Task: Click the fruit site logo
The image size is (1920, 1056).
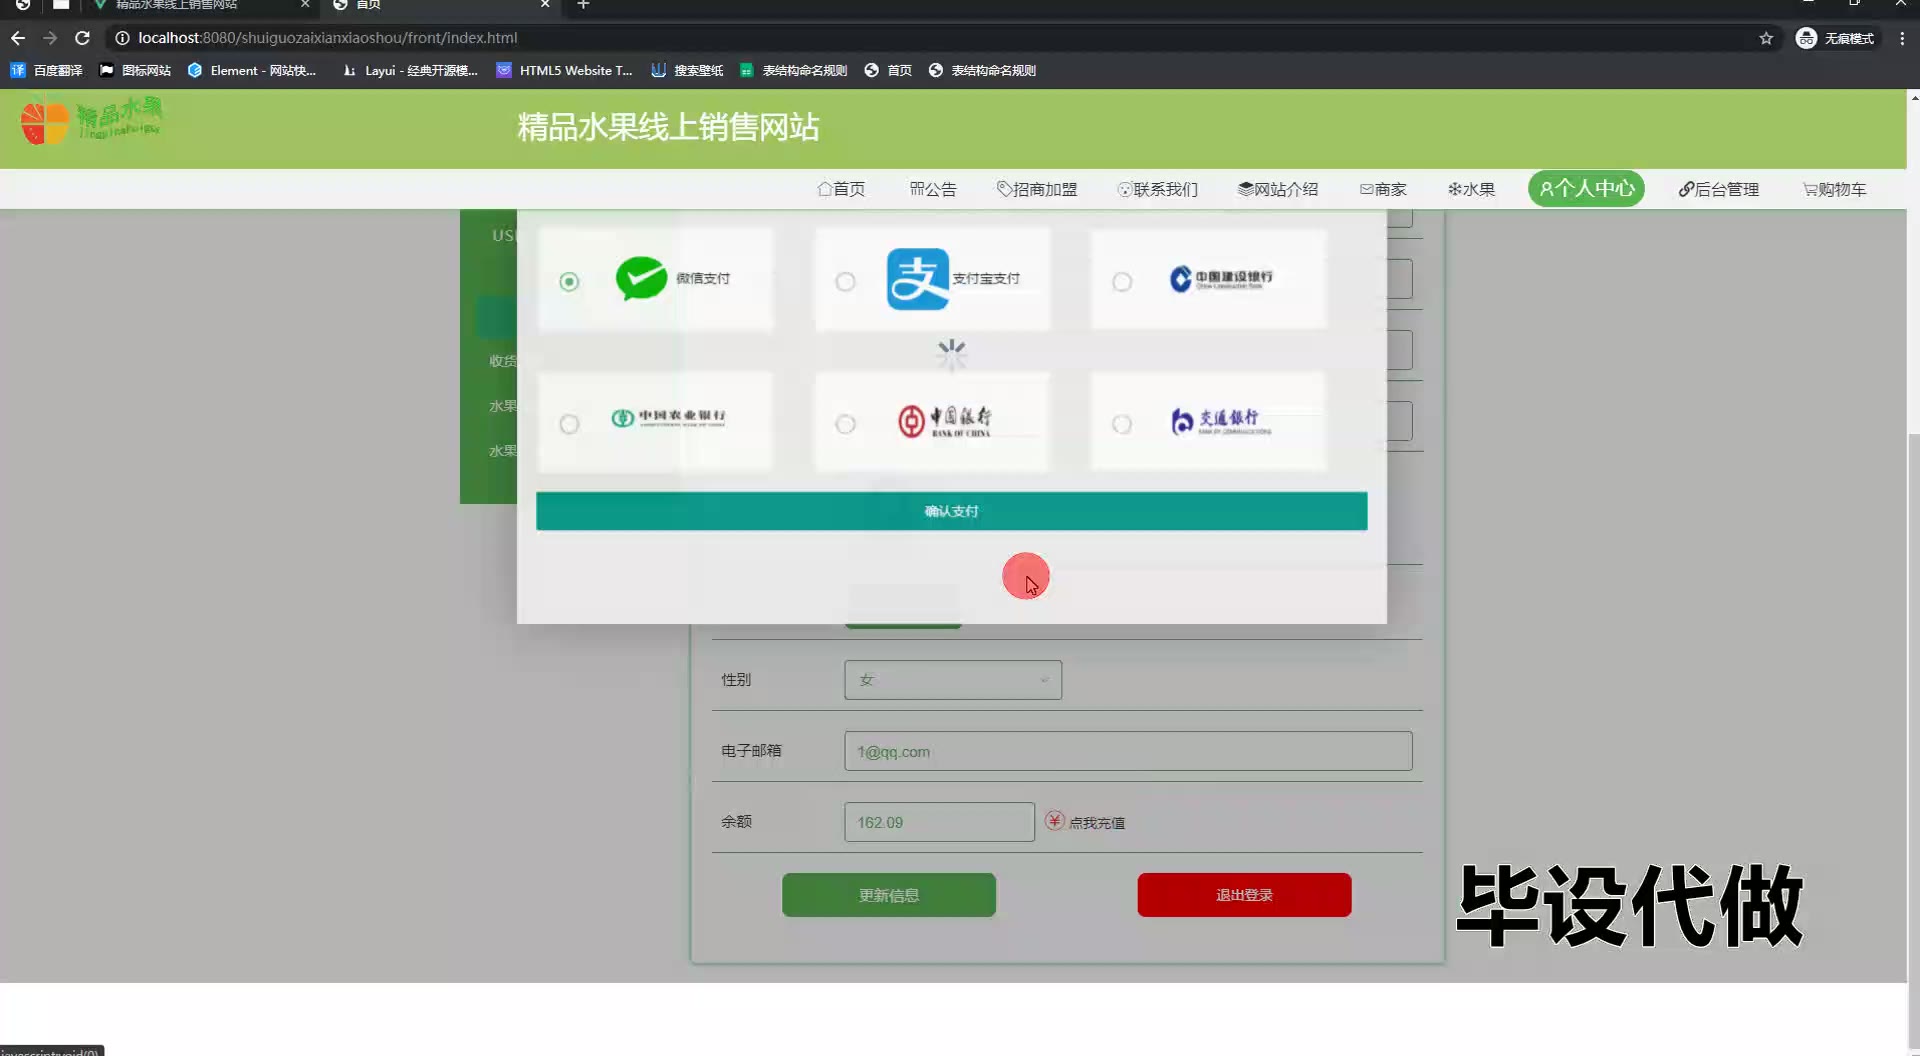Action: click(x=91, y=122)
